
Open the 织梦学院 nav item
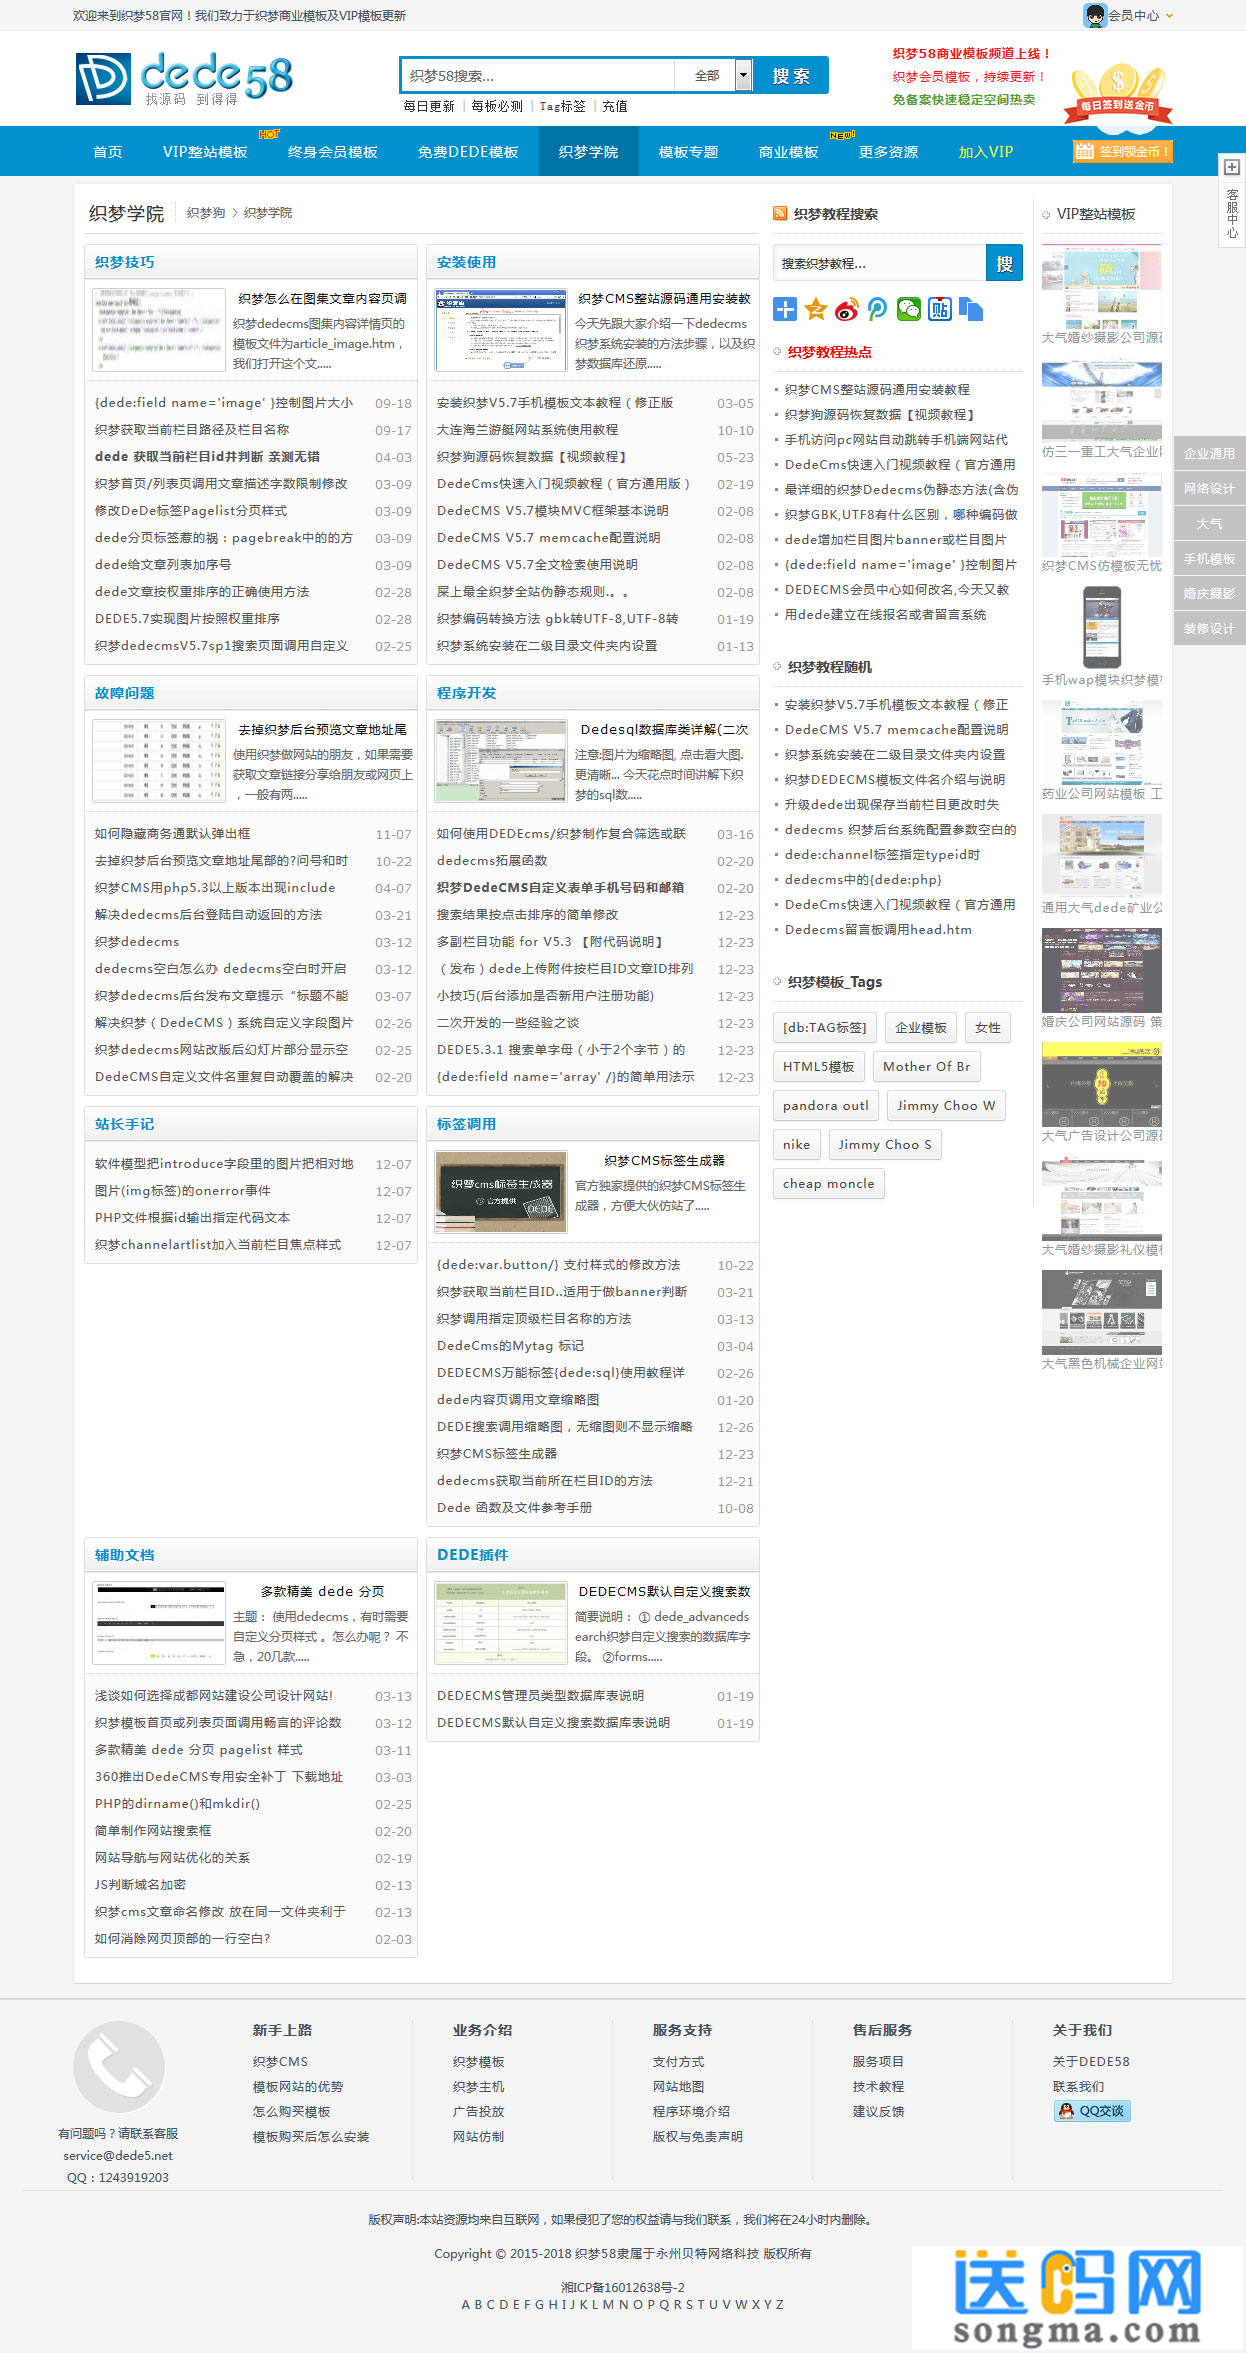tap(588, 152)
